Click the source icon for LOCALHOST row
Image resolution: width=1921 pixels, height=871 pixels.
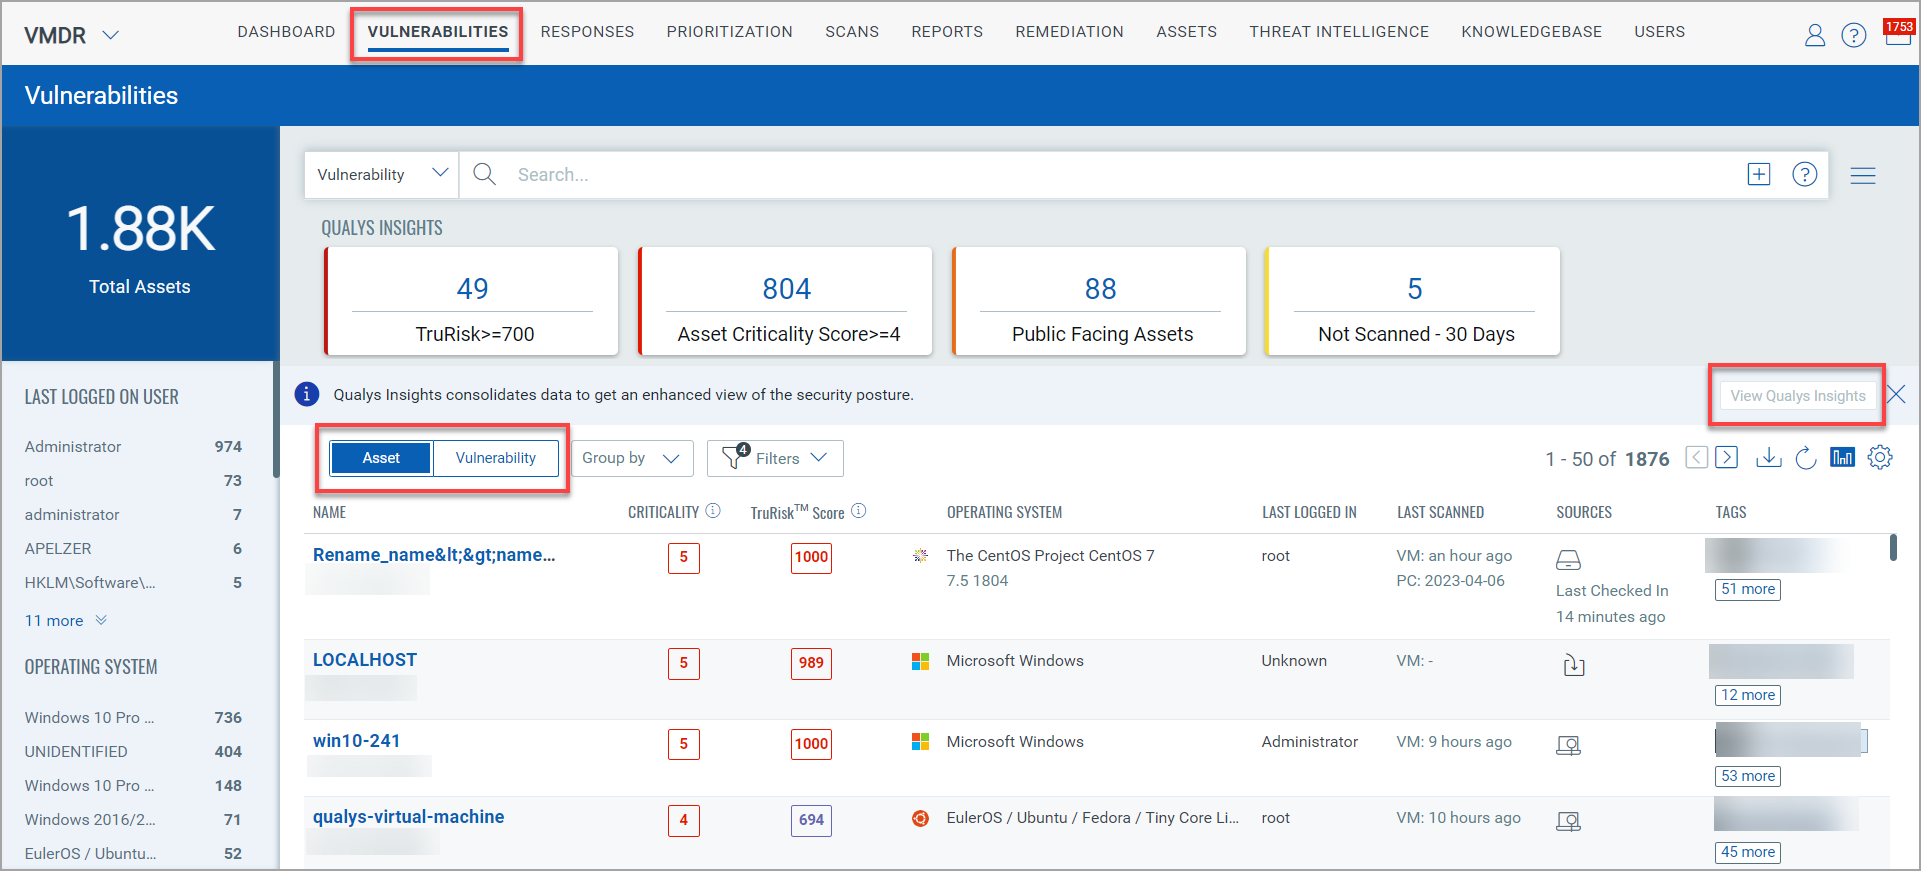[x=1574, y=665]
